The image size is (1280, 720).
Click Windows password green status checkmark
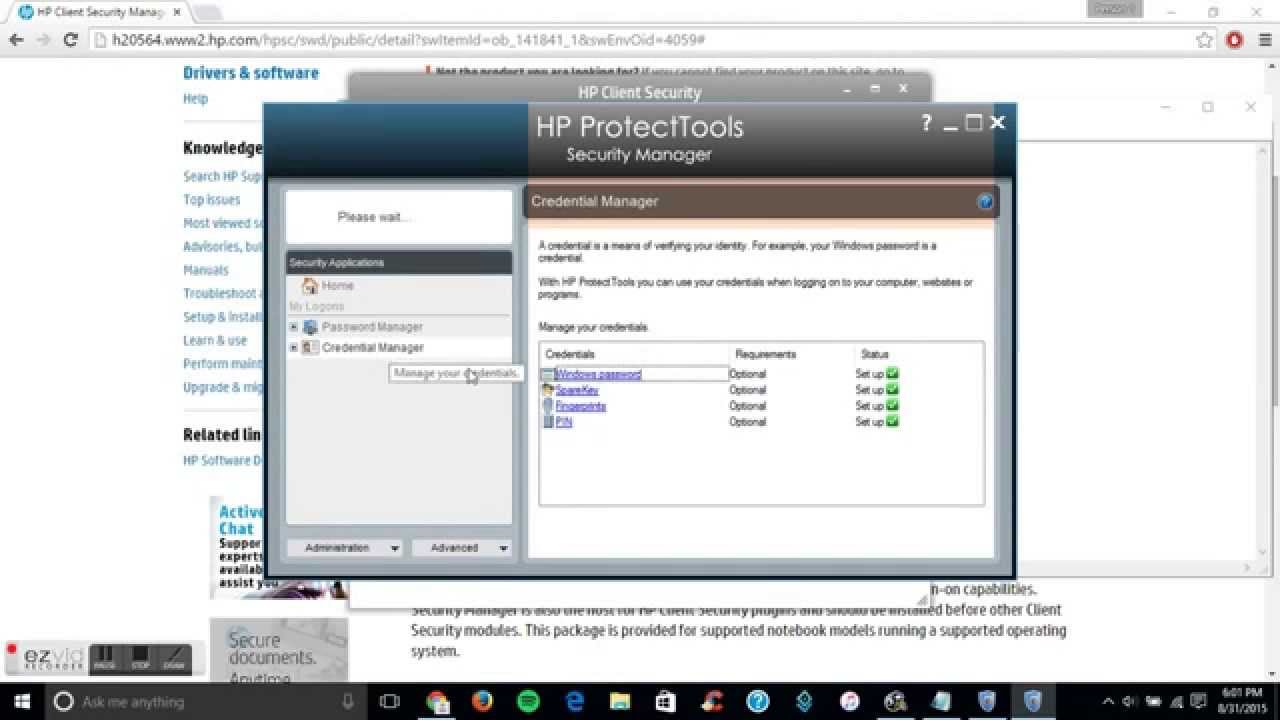click(892, 374)
